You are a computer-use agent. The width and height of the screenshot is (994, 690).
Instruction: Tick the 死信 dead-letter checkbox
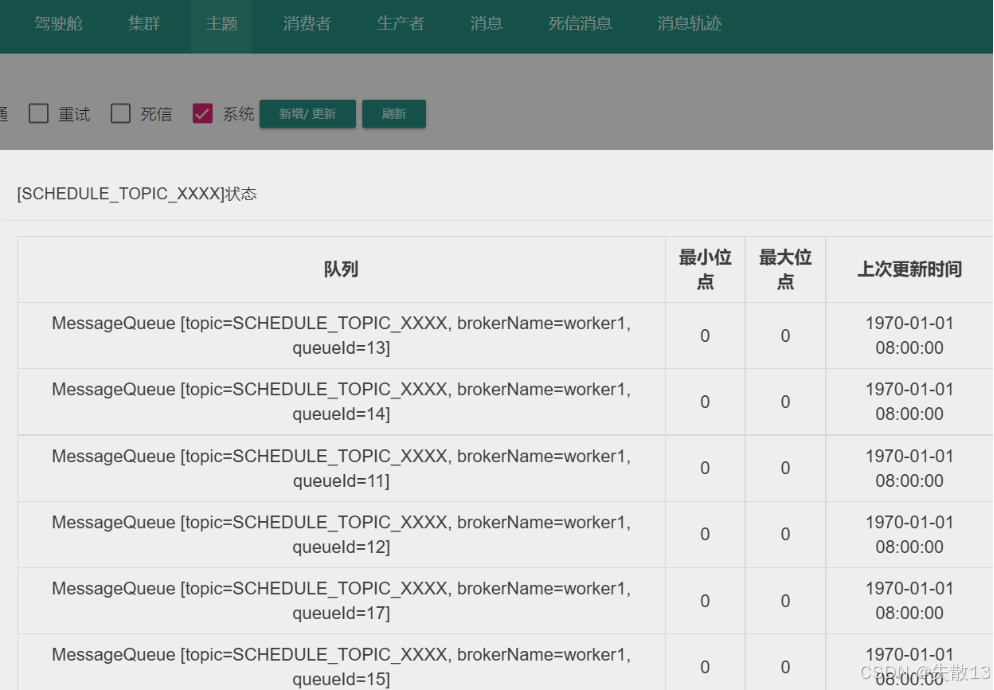pos(120,114)
